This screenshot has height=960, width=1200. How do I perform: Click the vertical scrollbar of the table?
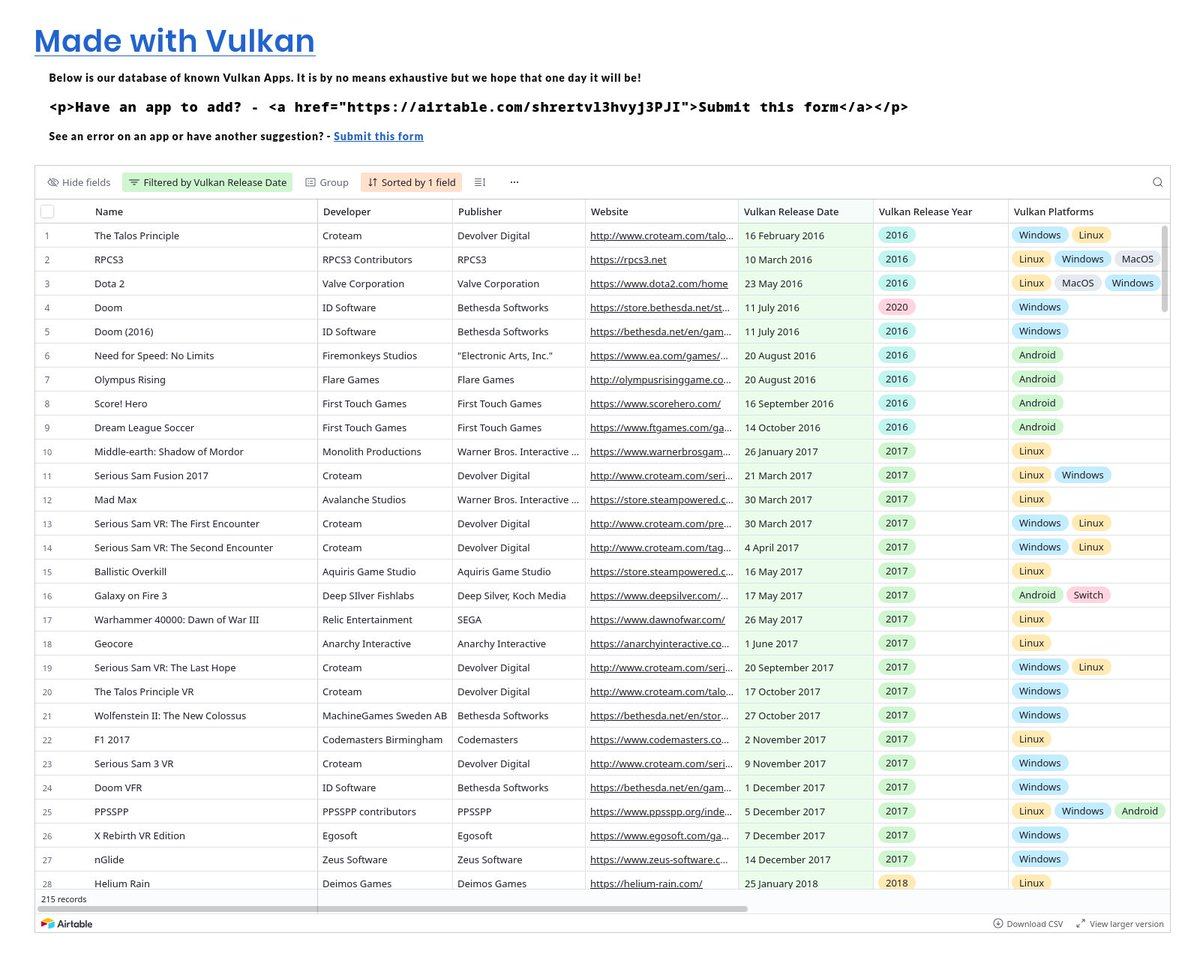tap(1163, 268)
